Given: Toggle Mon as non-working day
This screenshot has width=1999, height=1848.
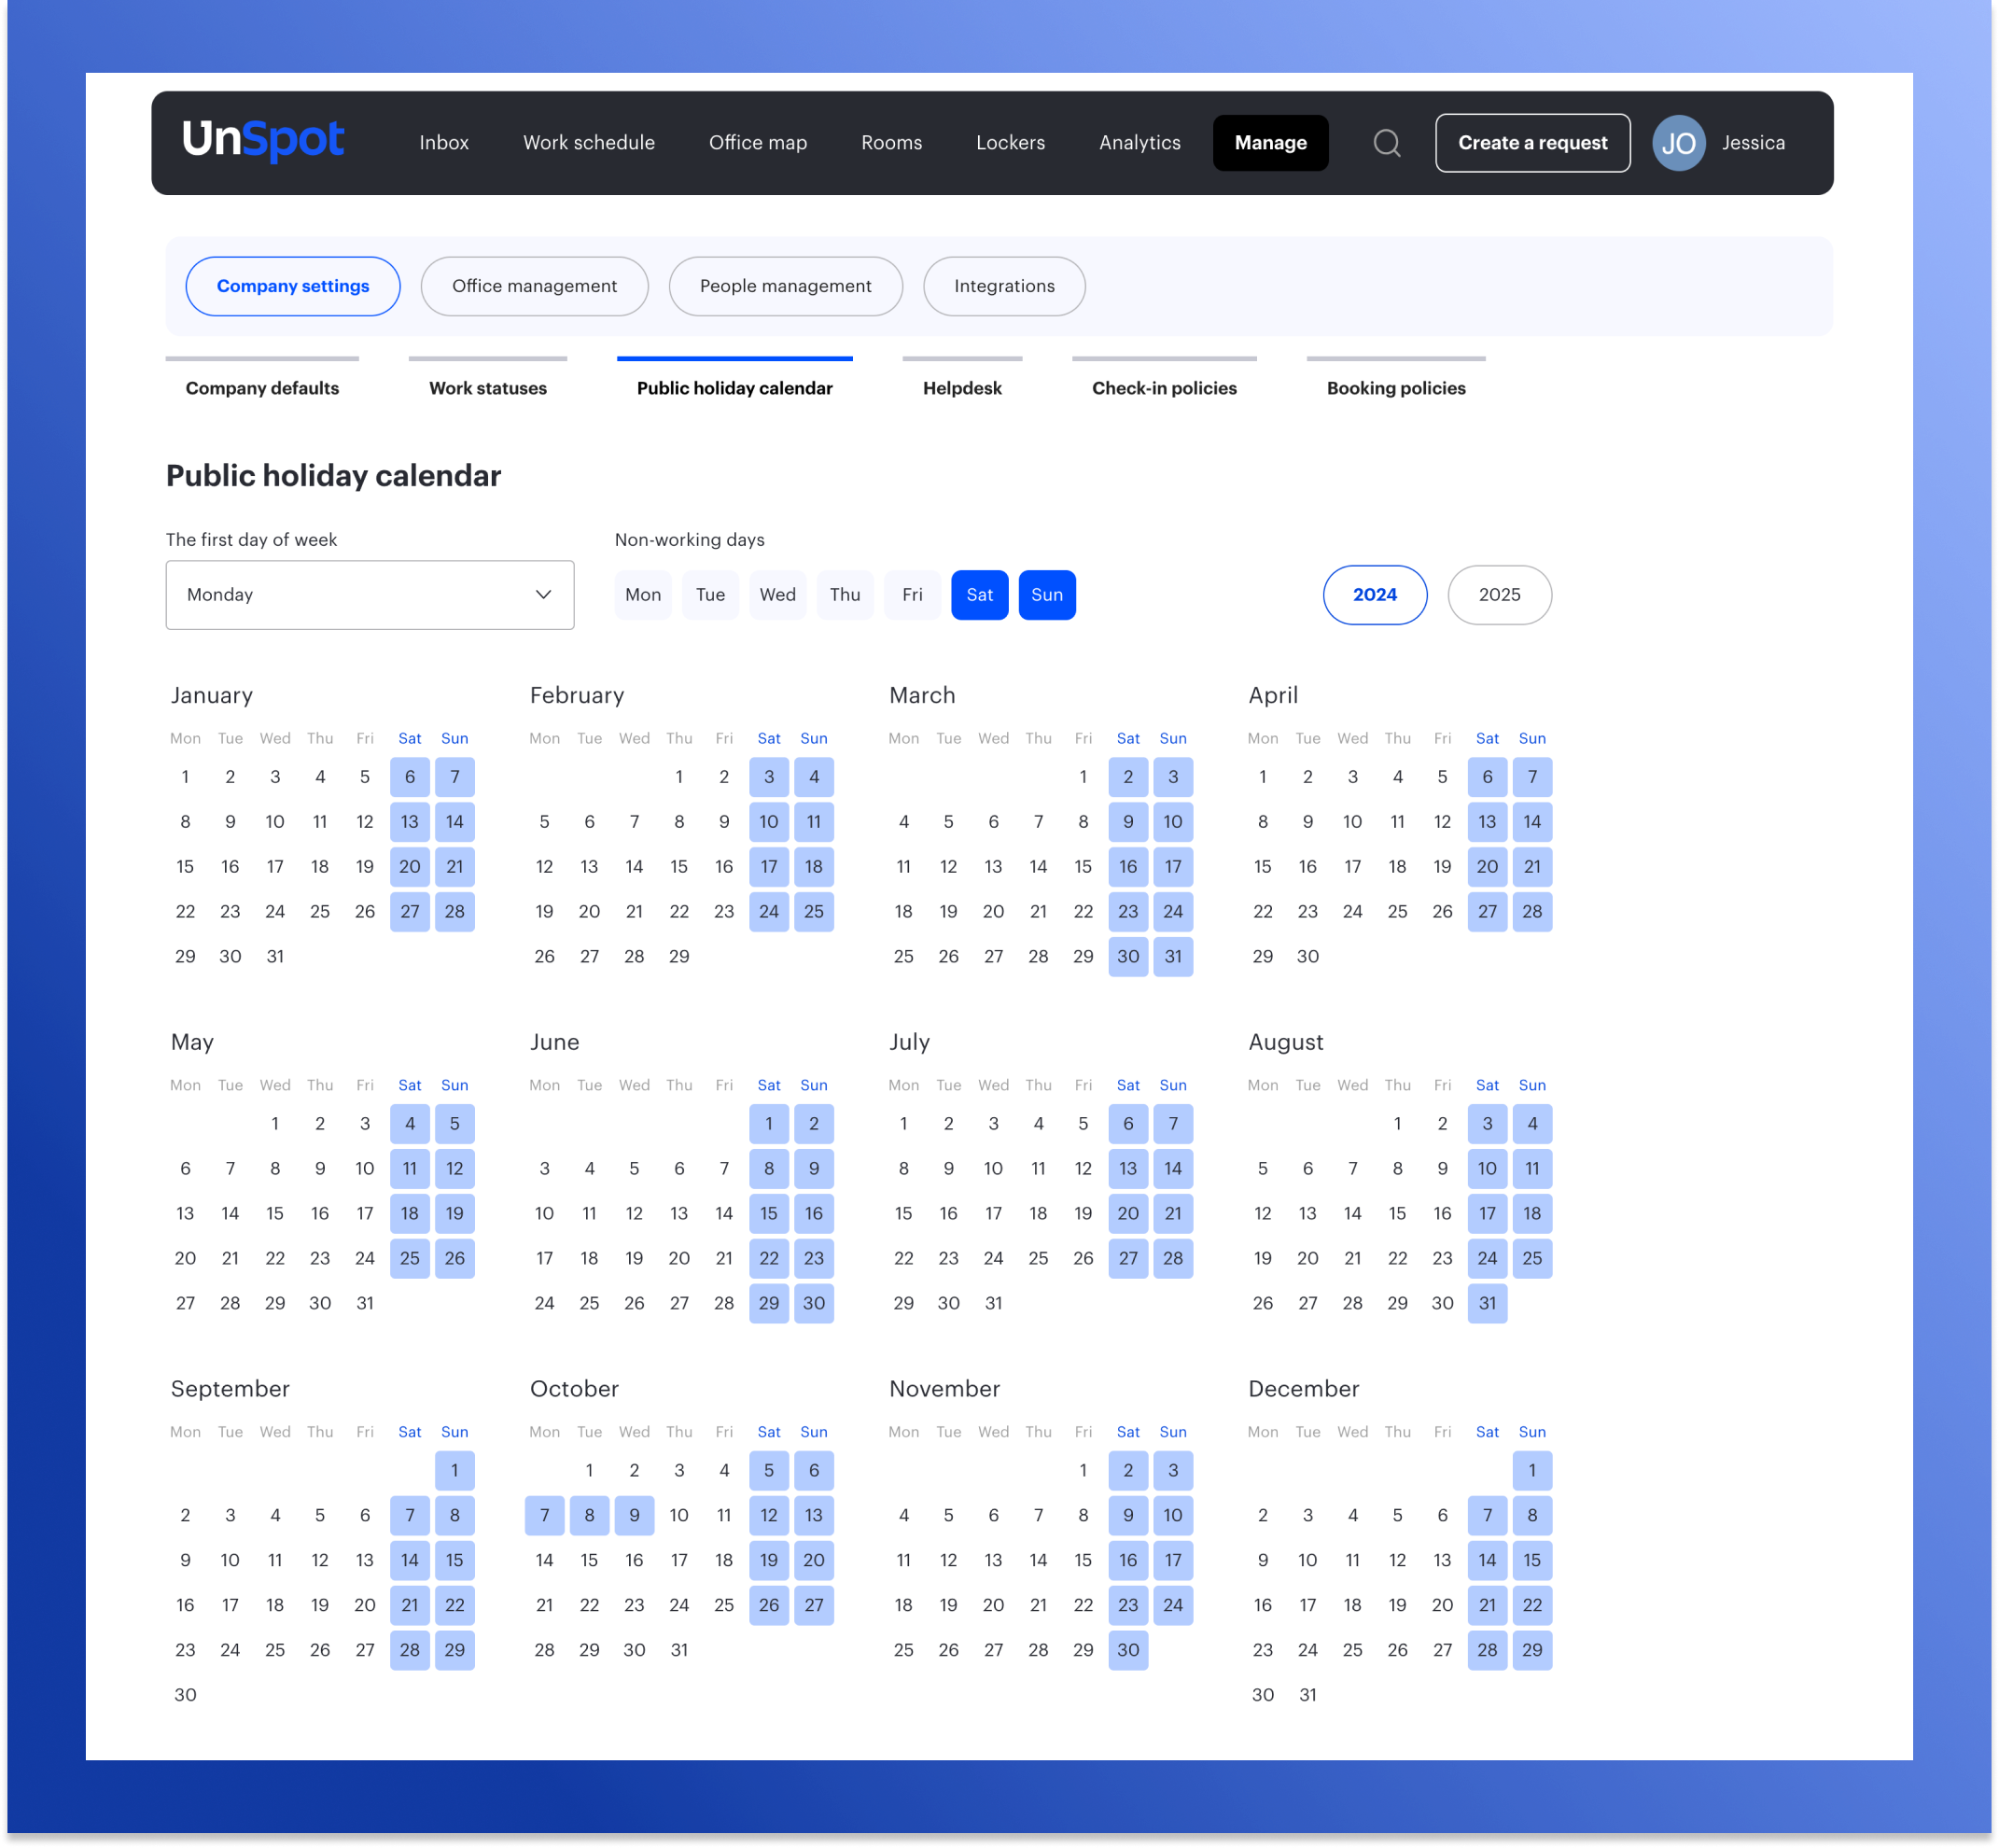Looking at the screenshot, I should (643, 595).
